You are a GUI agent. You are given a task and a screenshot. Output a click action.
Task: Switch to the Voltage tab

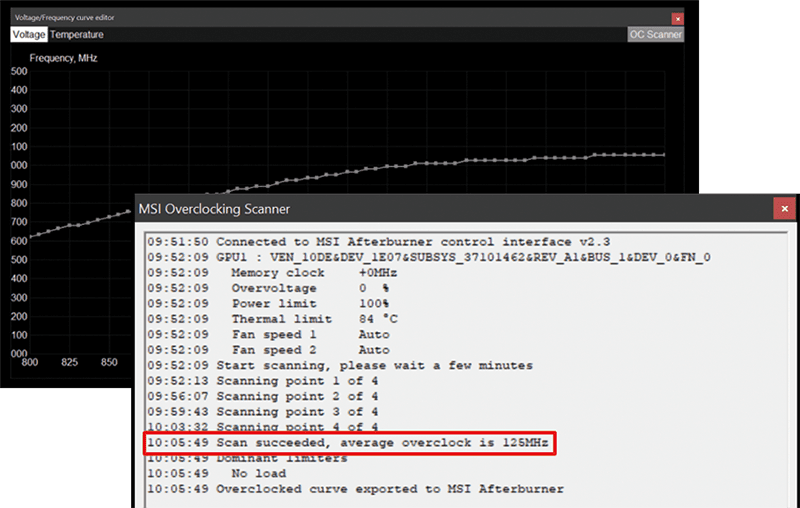click(29, 35)
